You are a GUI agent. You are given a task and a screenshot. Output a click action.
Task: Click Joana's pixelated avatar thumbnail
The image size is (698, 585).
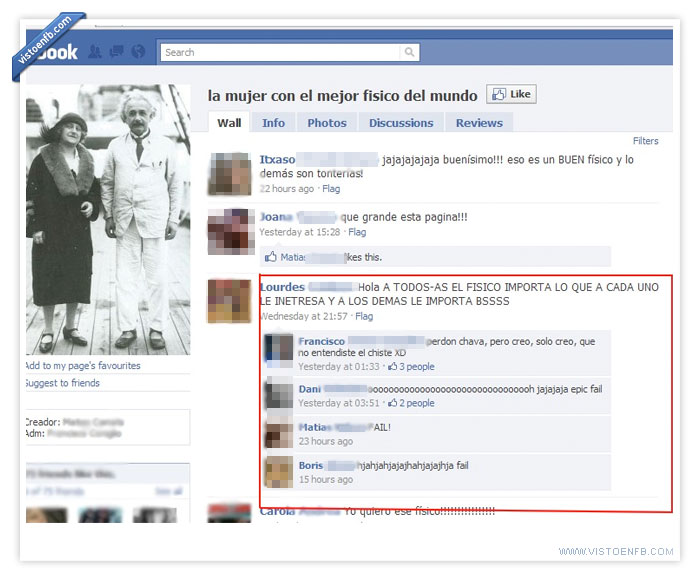231,232
